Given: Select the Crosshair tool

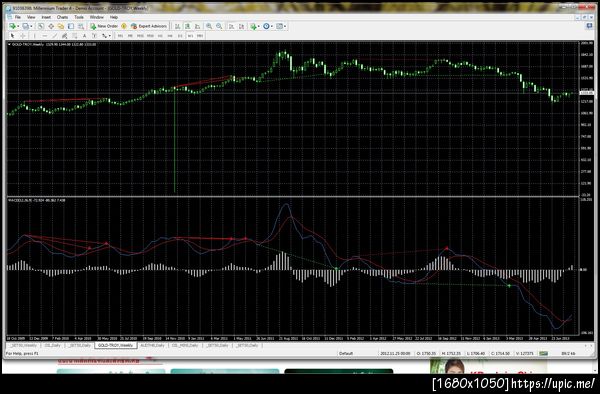Looking at the screenshot, I should (23, 36).
